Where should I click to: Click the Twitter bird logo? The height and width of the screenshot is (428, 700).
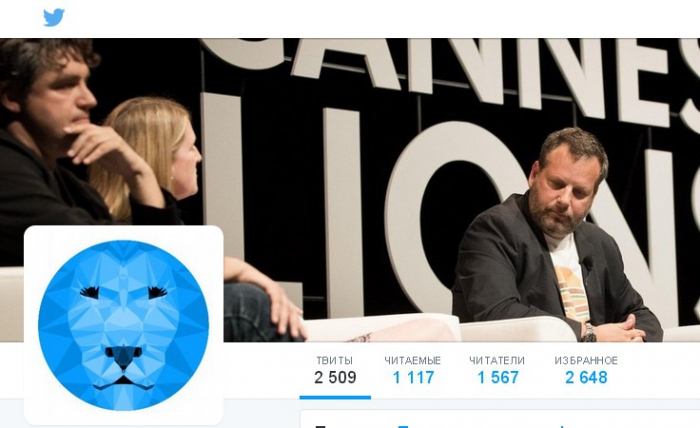click(x=54, y=17)
